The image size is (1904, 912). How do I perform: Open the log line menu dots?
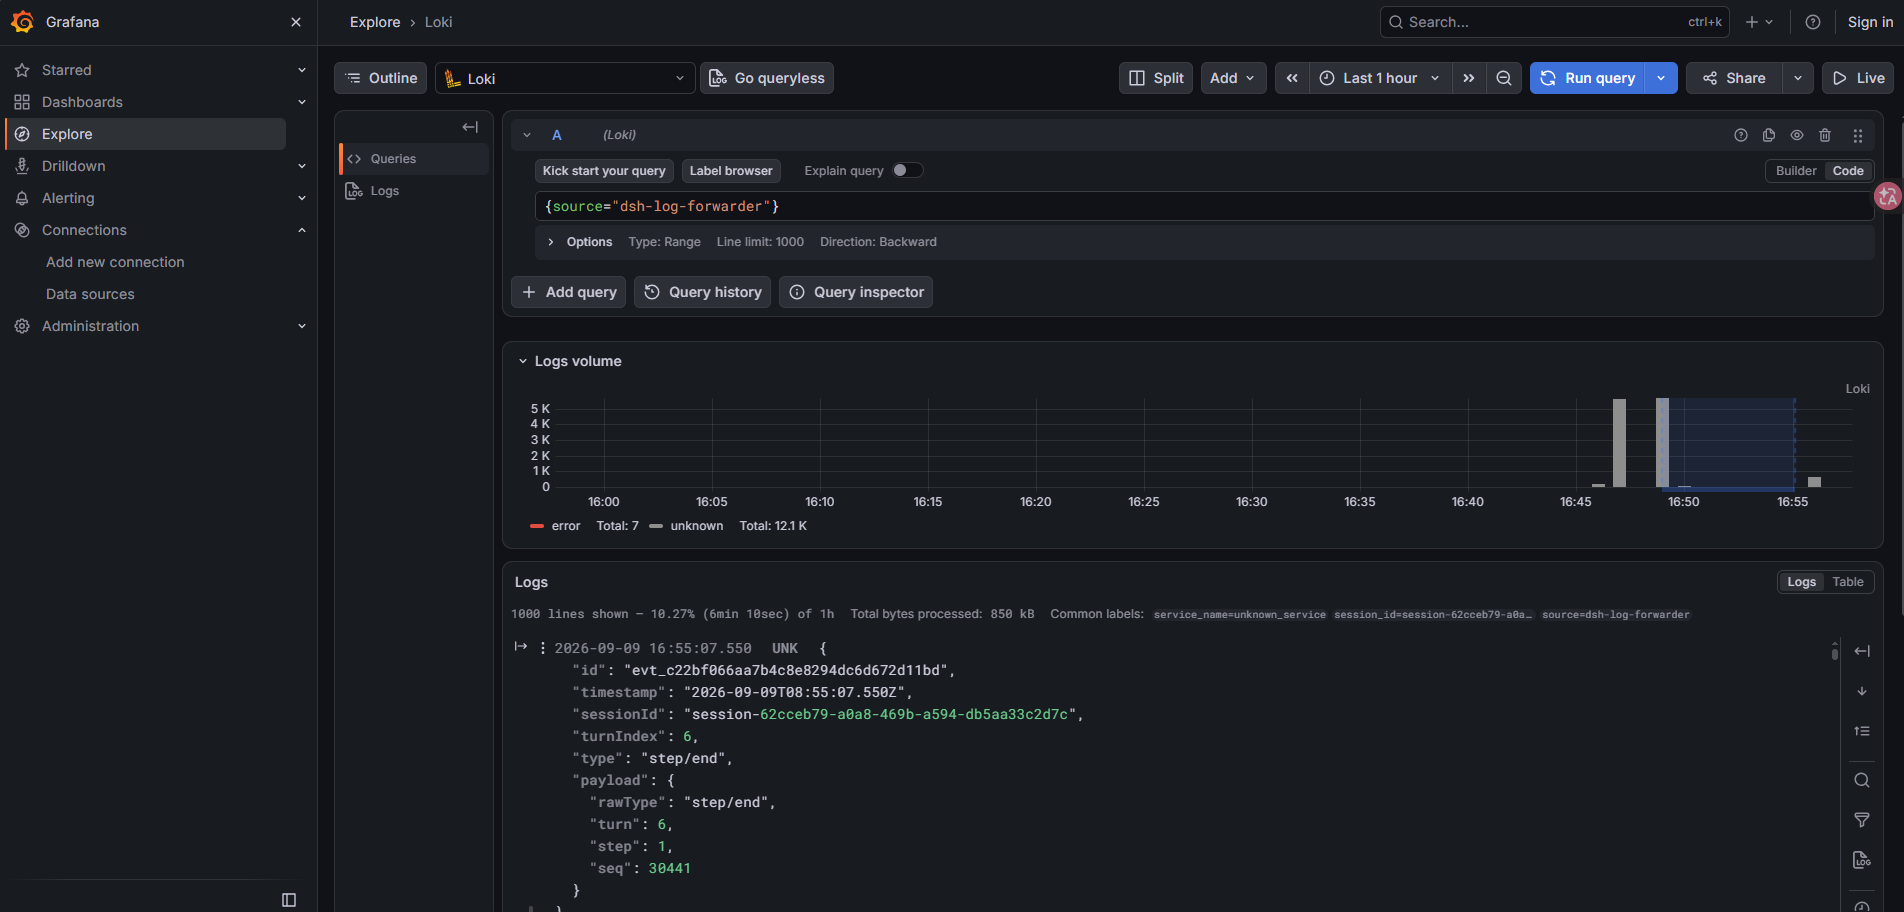(x=543, y=648)
